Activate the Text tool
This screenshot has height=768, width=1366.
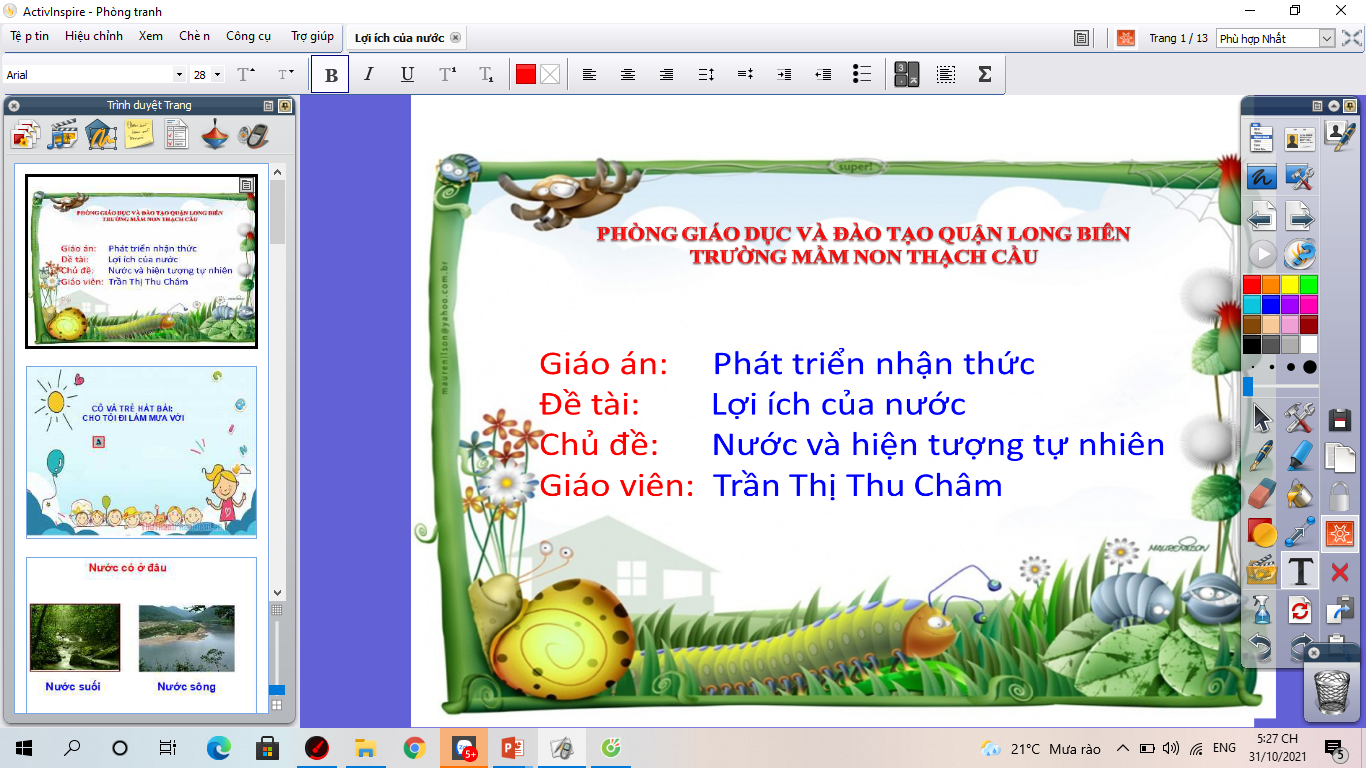pos(1300,571)
